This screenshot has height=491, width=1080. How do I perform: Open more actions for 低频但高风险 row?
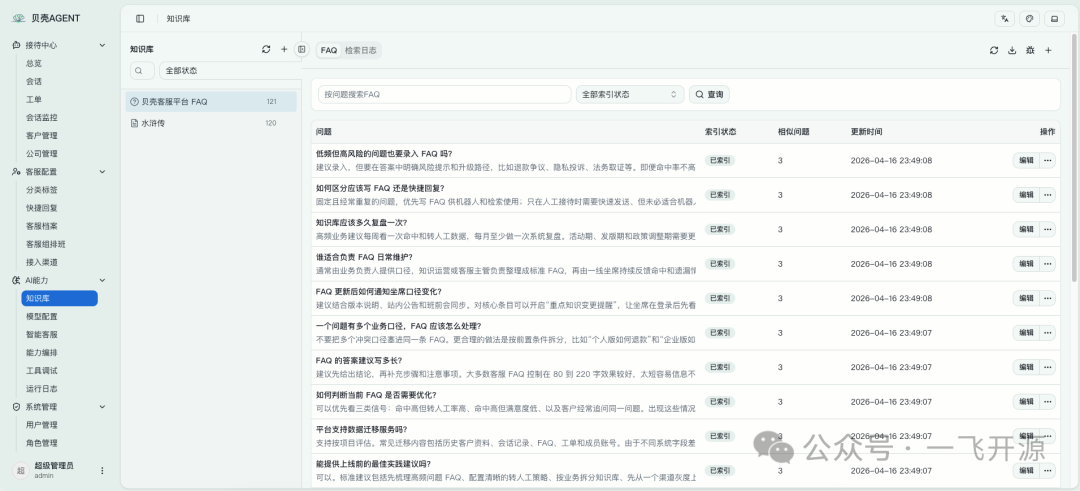[x=1048, y=160]
